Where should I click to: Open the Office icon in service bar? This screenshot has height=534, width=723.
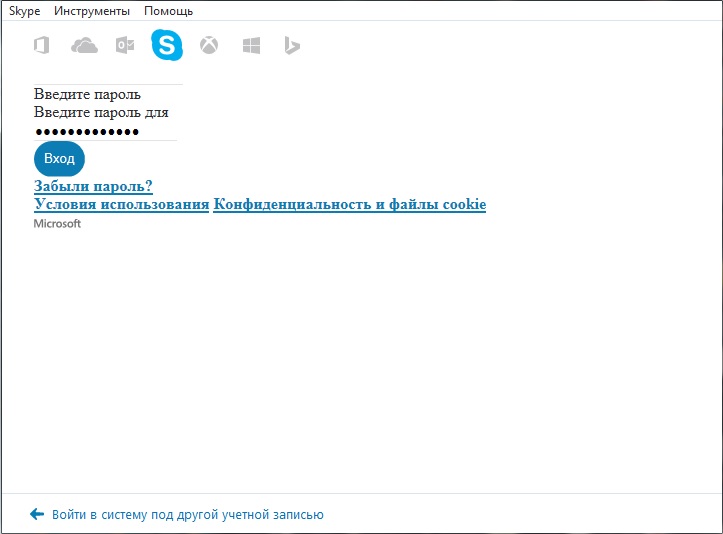click(41, 45)
